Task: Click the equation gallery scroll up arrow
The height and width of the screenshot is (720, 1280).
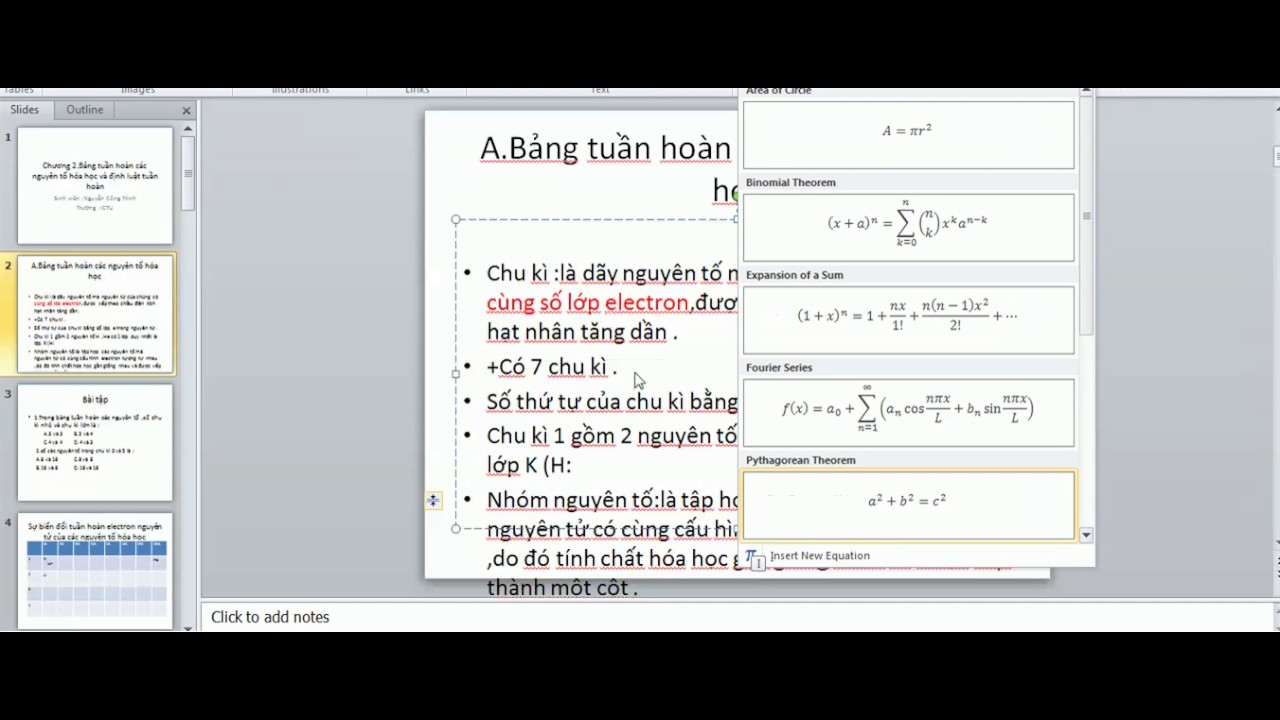Action: coord(1086,92)
